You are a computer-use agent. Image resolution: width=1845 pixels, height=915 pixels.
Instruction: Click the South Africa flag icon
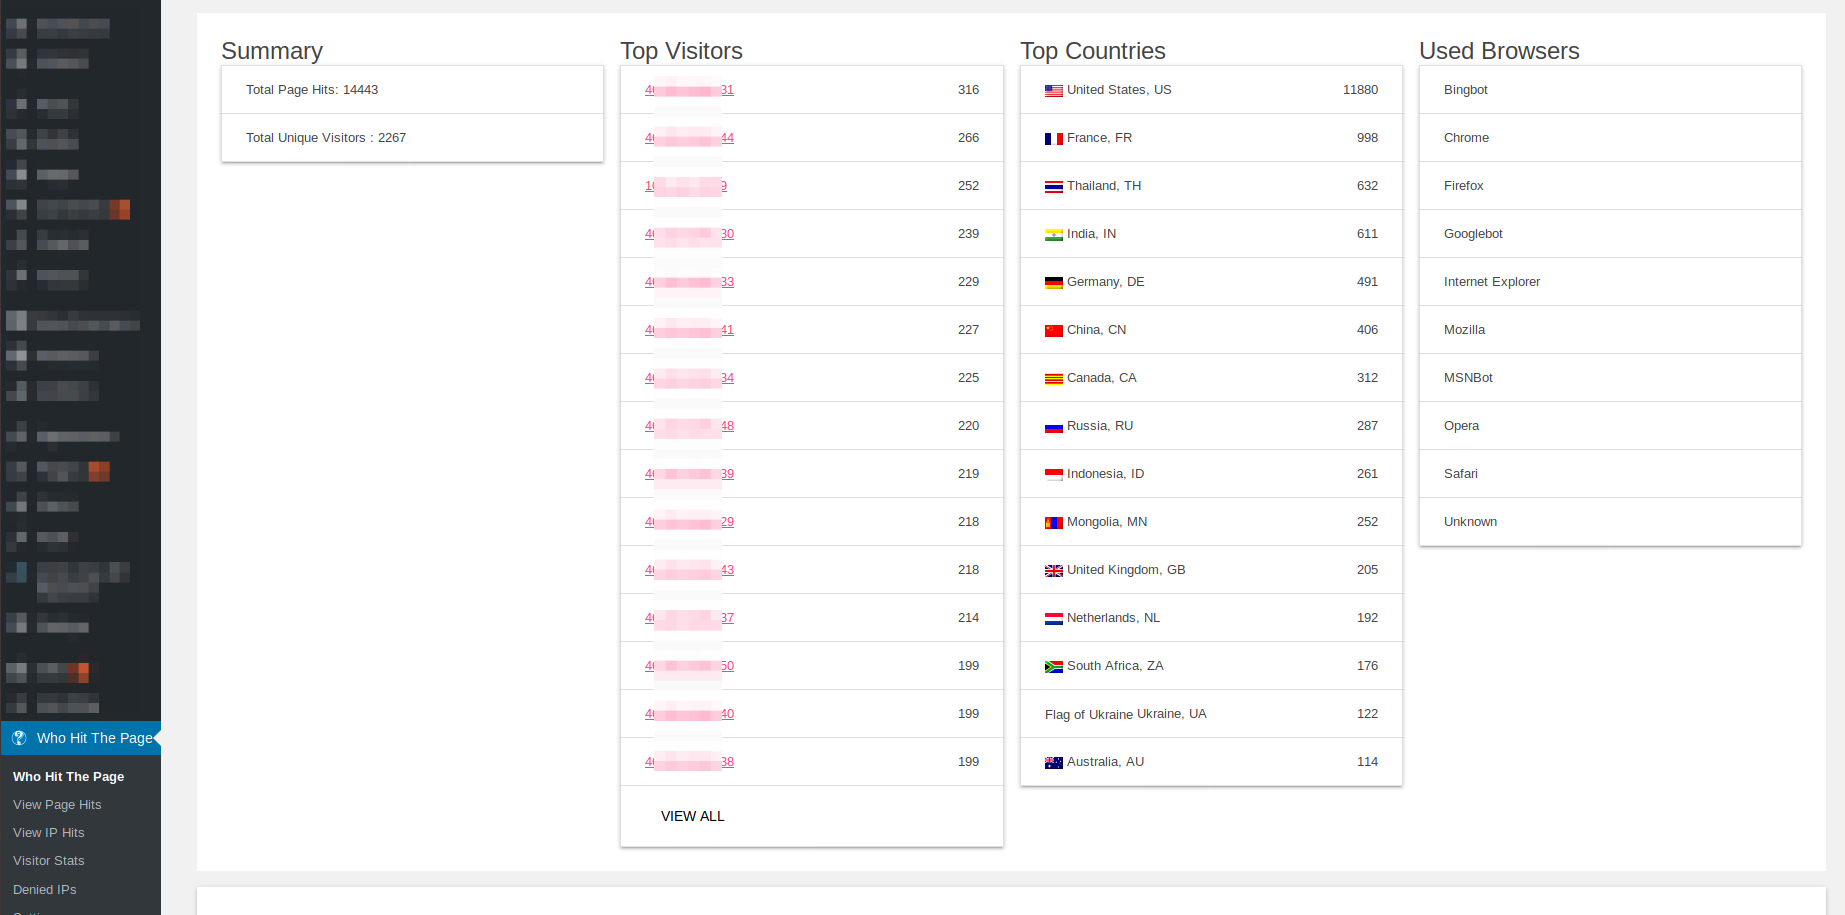1054,667
